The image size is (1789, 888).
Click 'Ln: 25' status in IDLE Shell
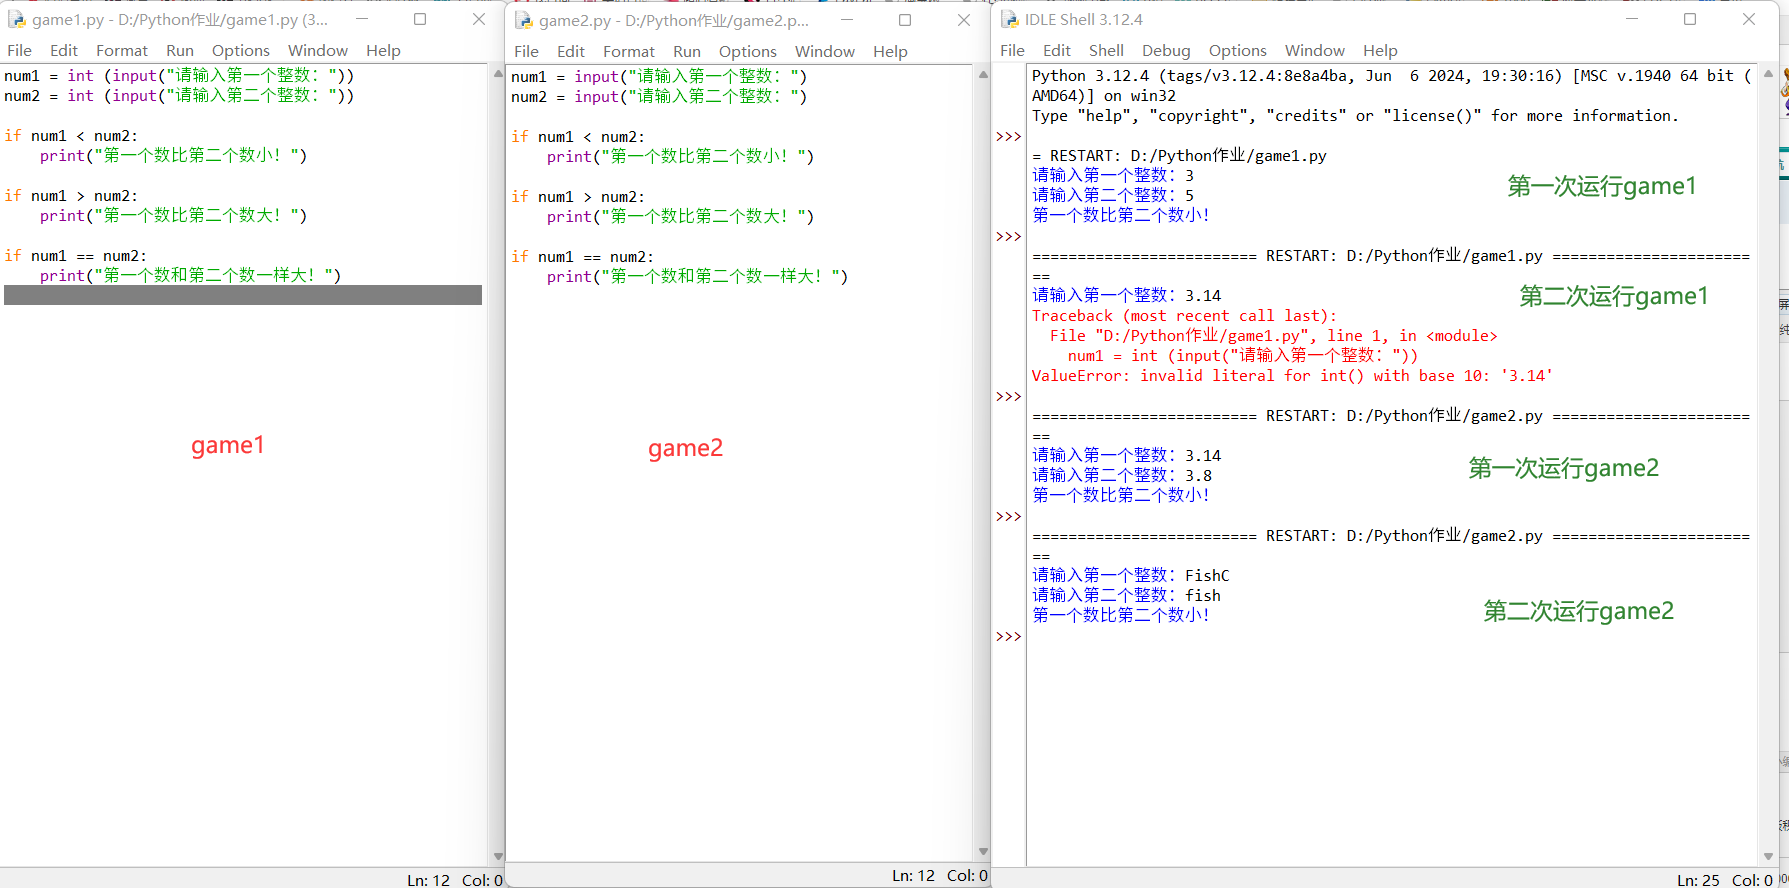1698,880
